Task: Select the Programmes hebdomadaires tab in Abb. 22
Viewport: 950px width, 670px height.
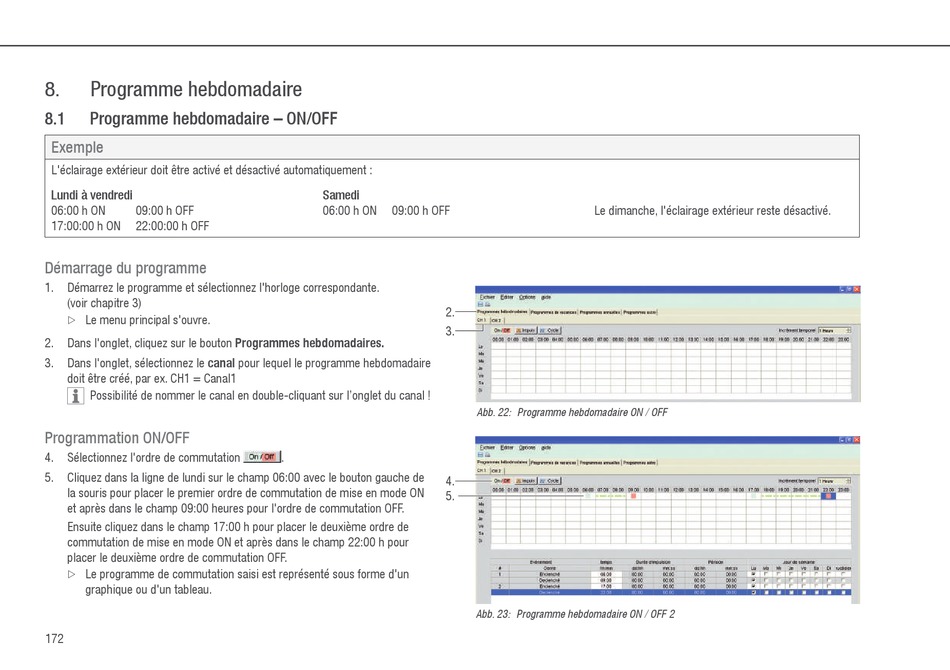Action: [x=502, y=311]
